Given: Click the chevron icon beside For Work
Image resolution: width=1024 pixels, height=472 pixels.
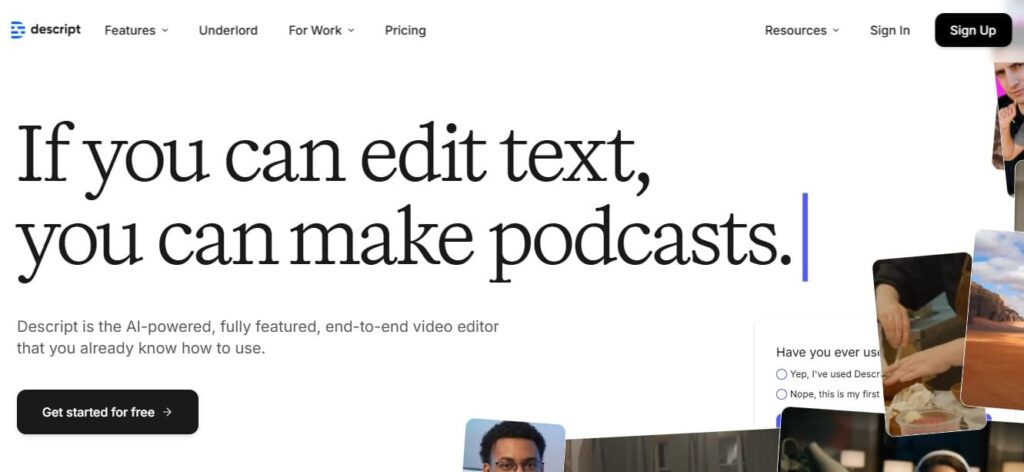Looking at the screenshot, I should click(x=351, y=31).
